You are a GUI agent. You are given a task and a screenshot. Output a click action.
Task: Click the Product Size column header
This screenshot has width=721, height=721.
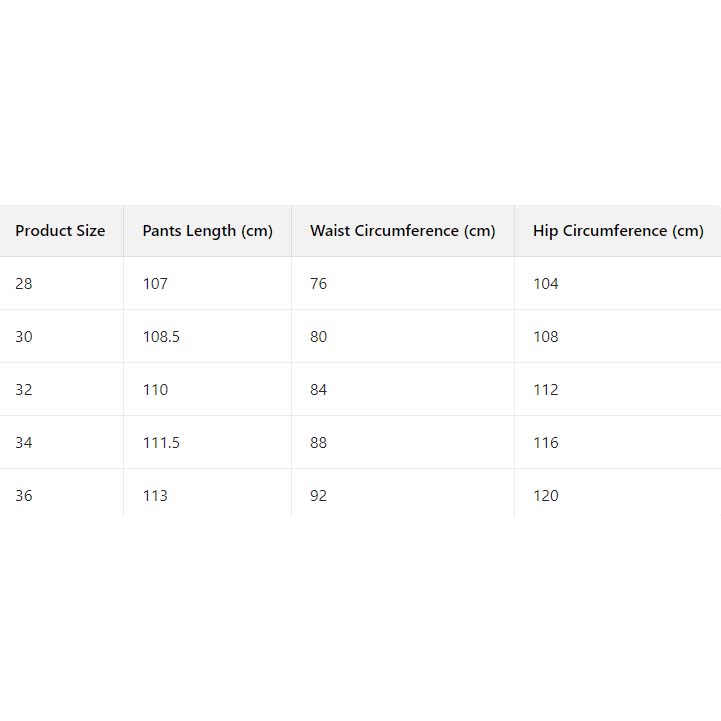pyautogui.click(x=60, y=231)
